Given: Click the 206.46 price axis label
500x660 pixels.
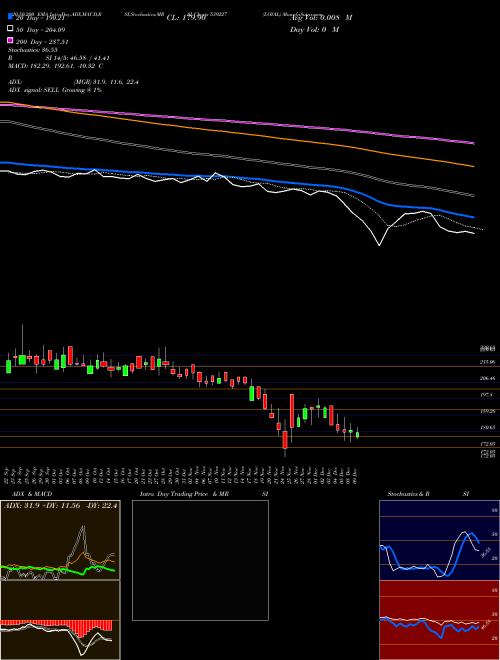Looking at the screenshot, I should click(x=488, y=378).
